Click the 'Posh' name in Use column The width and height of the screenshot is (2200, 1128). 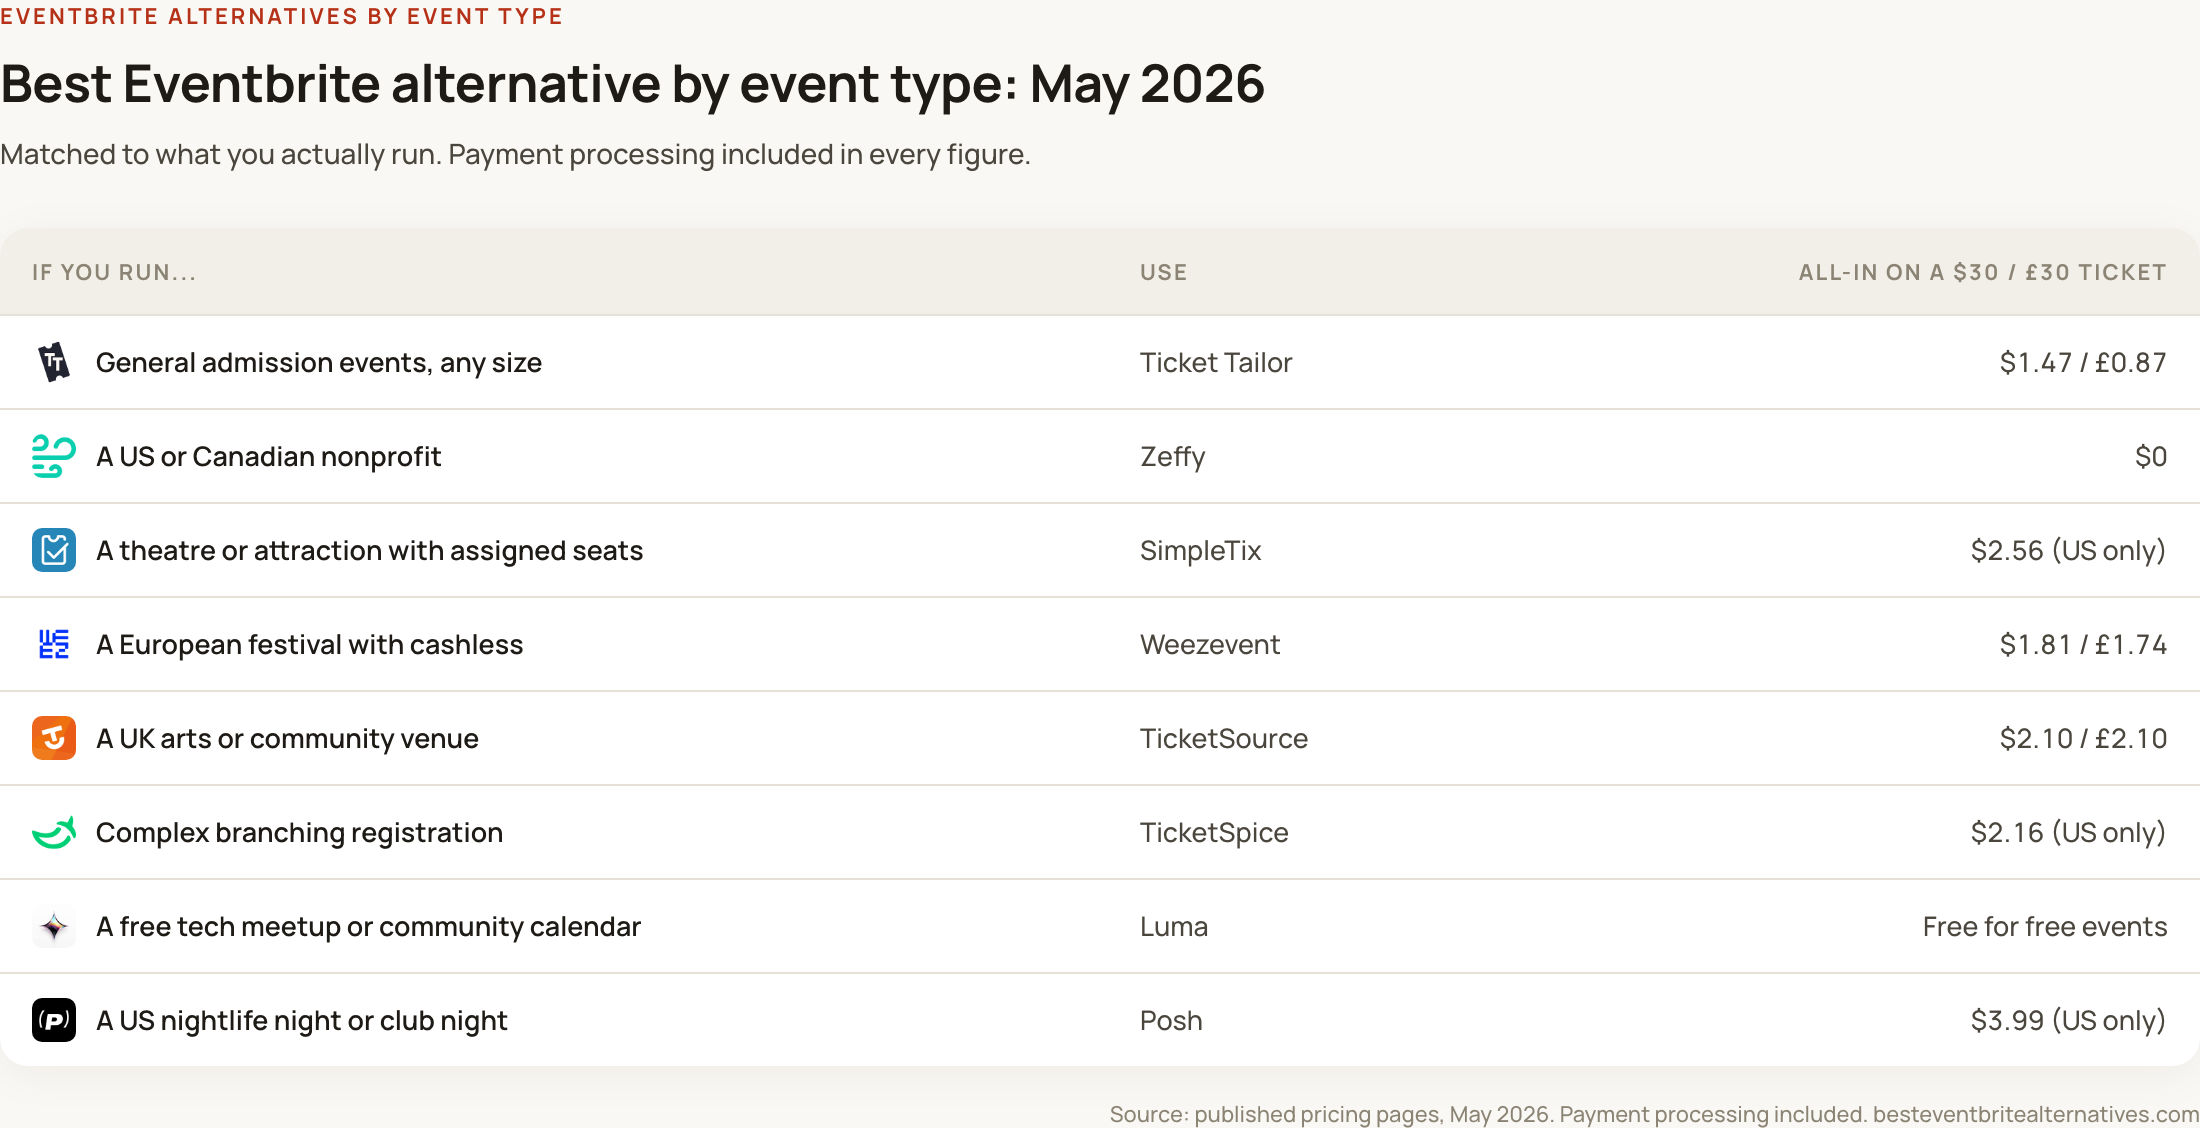[x=1171, y=1021]
